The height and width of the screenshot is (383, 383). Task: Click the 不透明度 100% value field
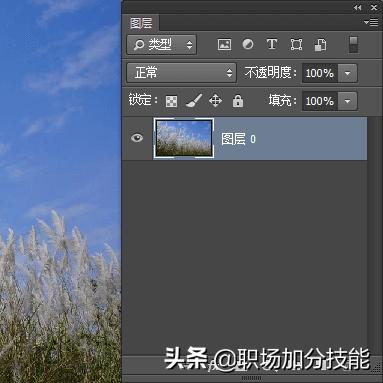(320, 73)
